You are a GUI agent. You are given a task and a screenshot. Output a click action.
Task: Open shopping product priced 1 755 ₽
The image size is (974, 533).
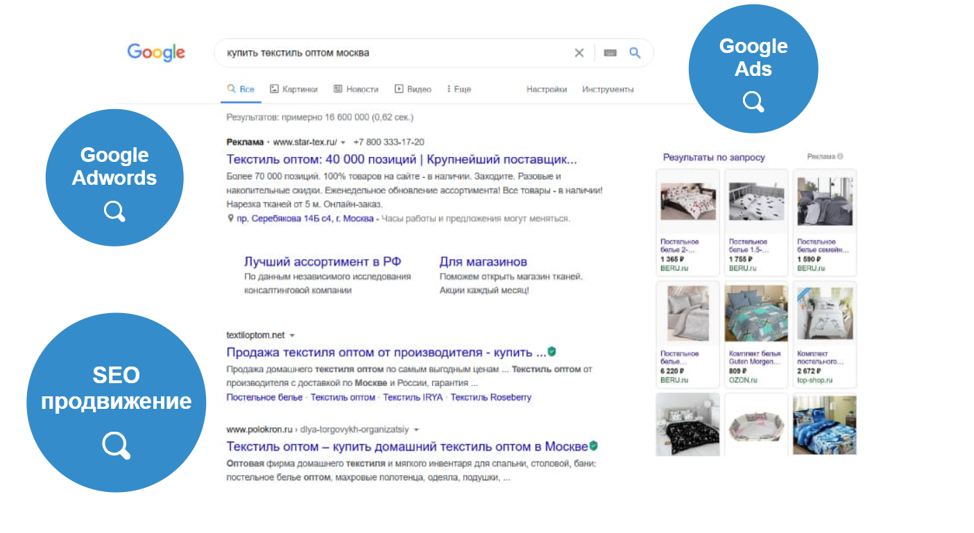[x=756, y=222]
